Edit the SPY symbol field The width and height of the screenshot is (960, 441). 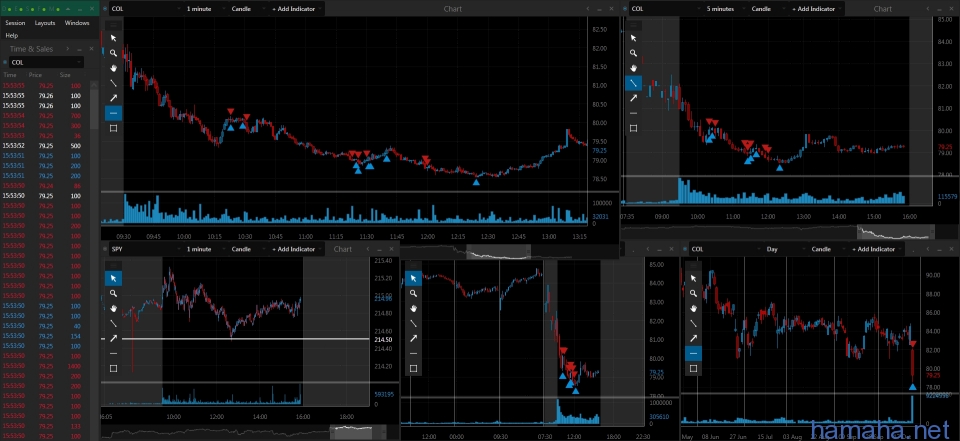(x=144, y=249)
